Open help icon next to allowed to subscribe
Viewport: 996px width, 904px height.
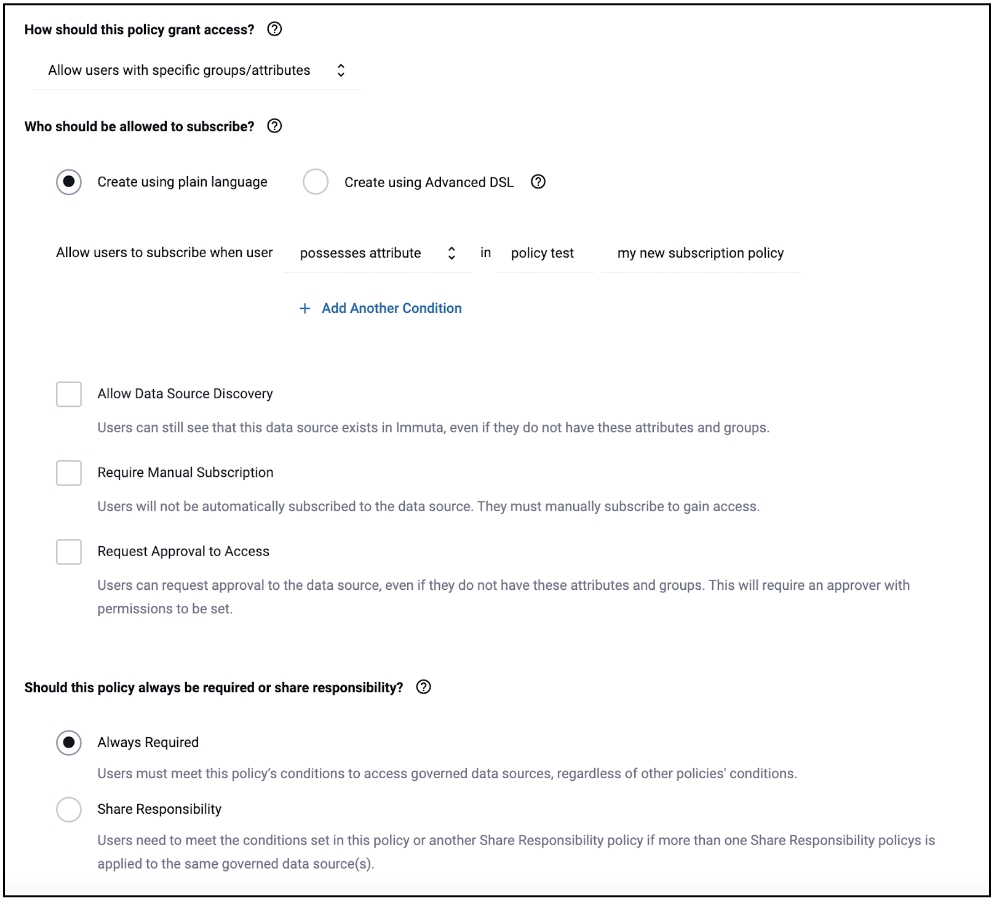275,127
